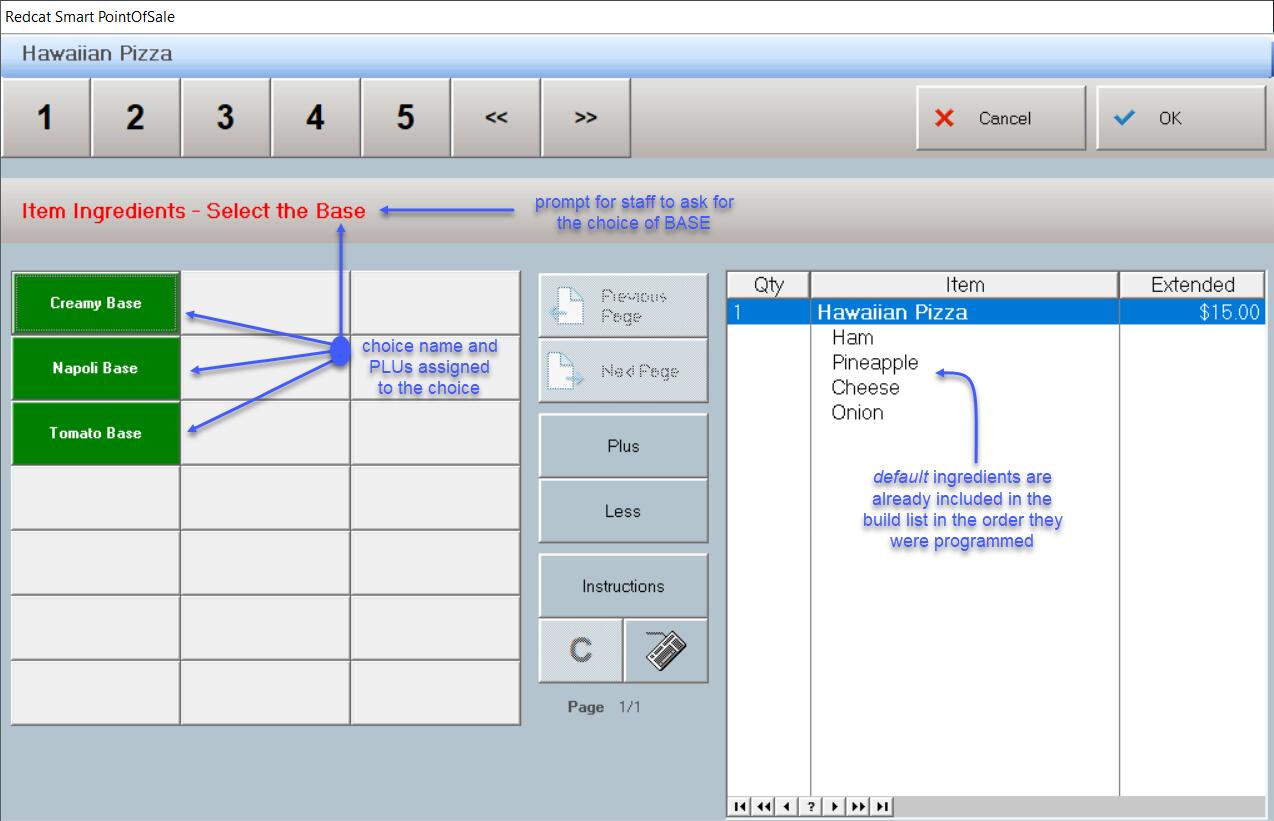Click the >> button in the number row

[x=586, y=118]
